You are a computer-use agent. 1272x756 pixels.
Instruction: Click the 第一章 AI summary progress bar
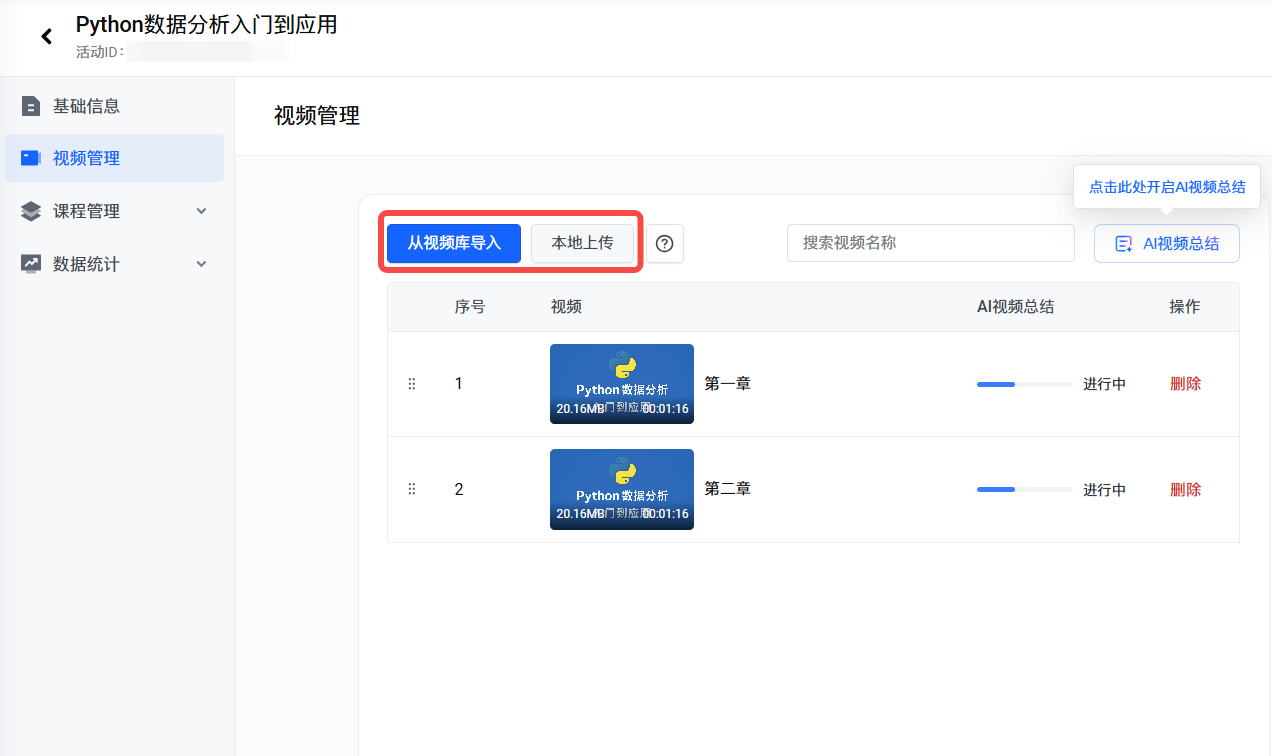point(1025,384)
